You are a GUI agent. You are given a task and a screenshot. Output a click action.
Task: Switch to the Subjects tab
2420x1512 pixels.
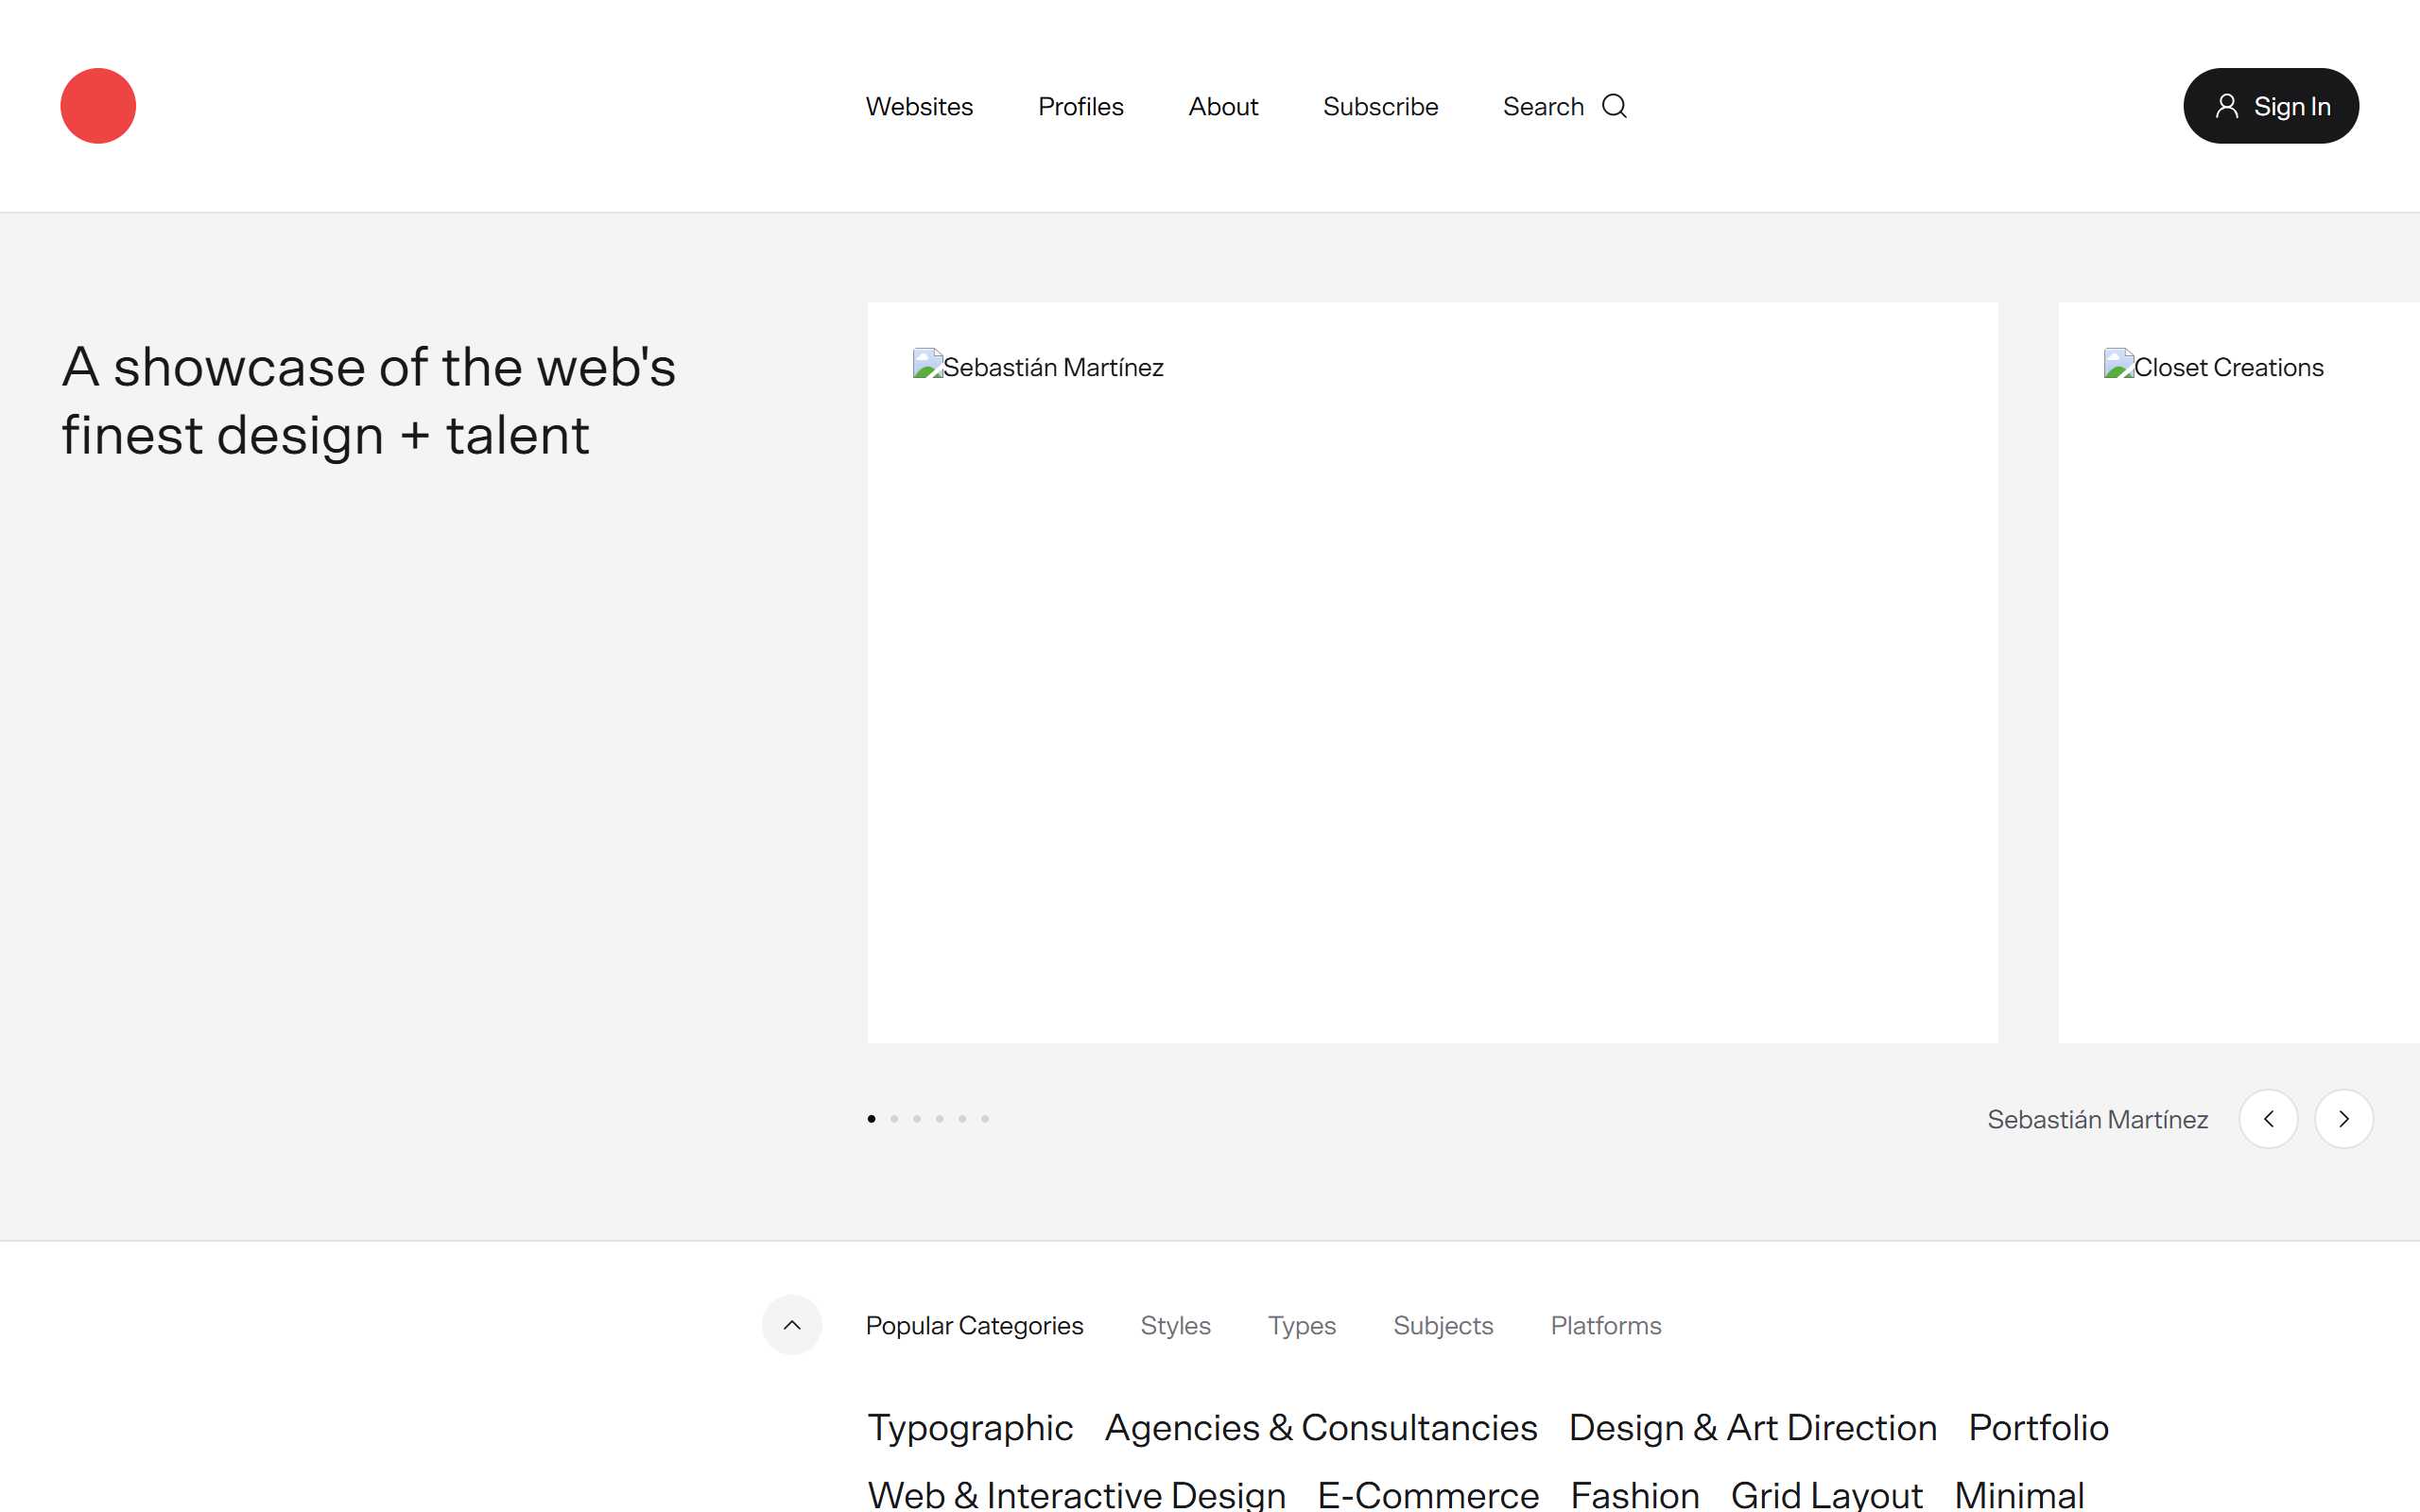pyautogui.click(x=1442, y=1325)
